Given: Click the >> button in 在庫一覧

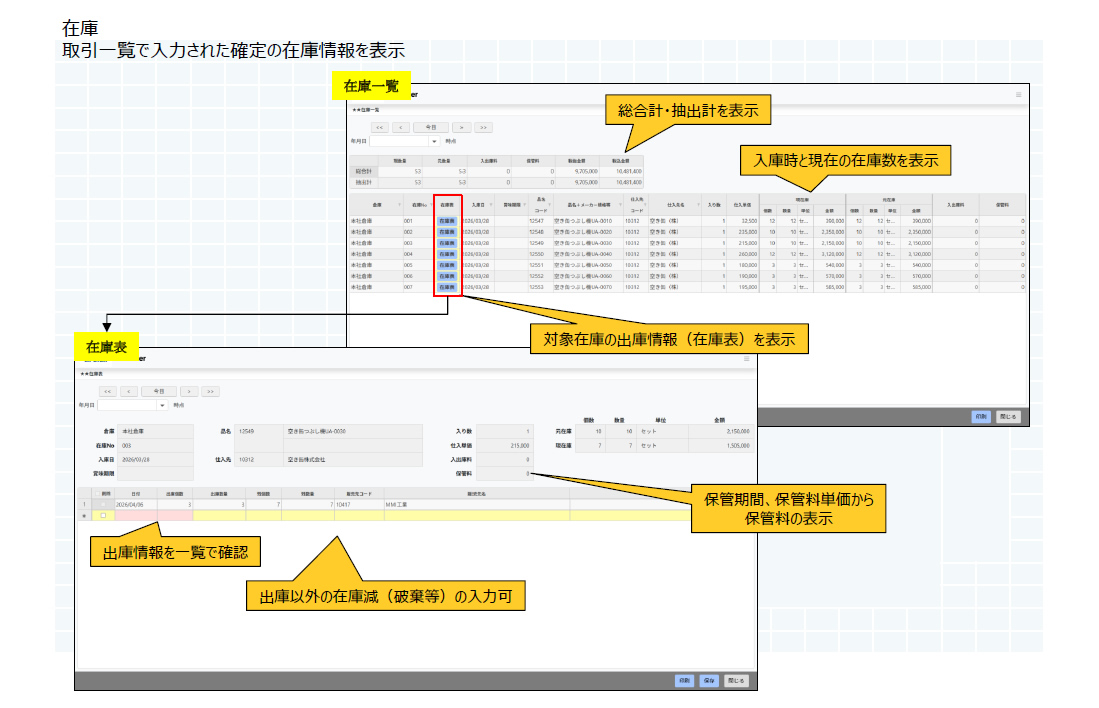Looking at the screenshot, I should coord(483,127).
